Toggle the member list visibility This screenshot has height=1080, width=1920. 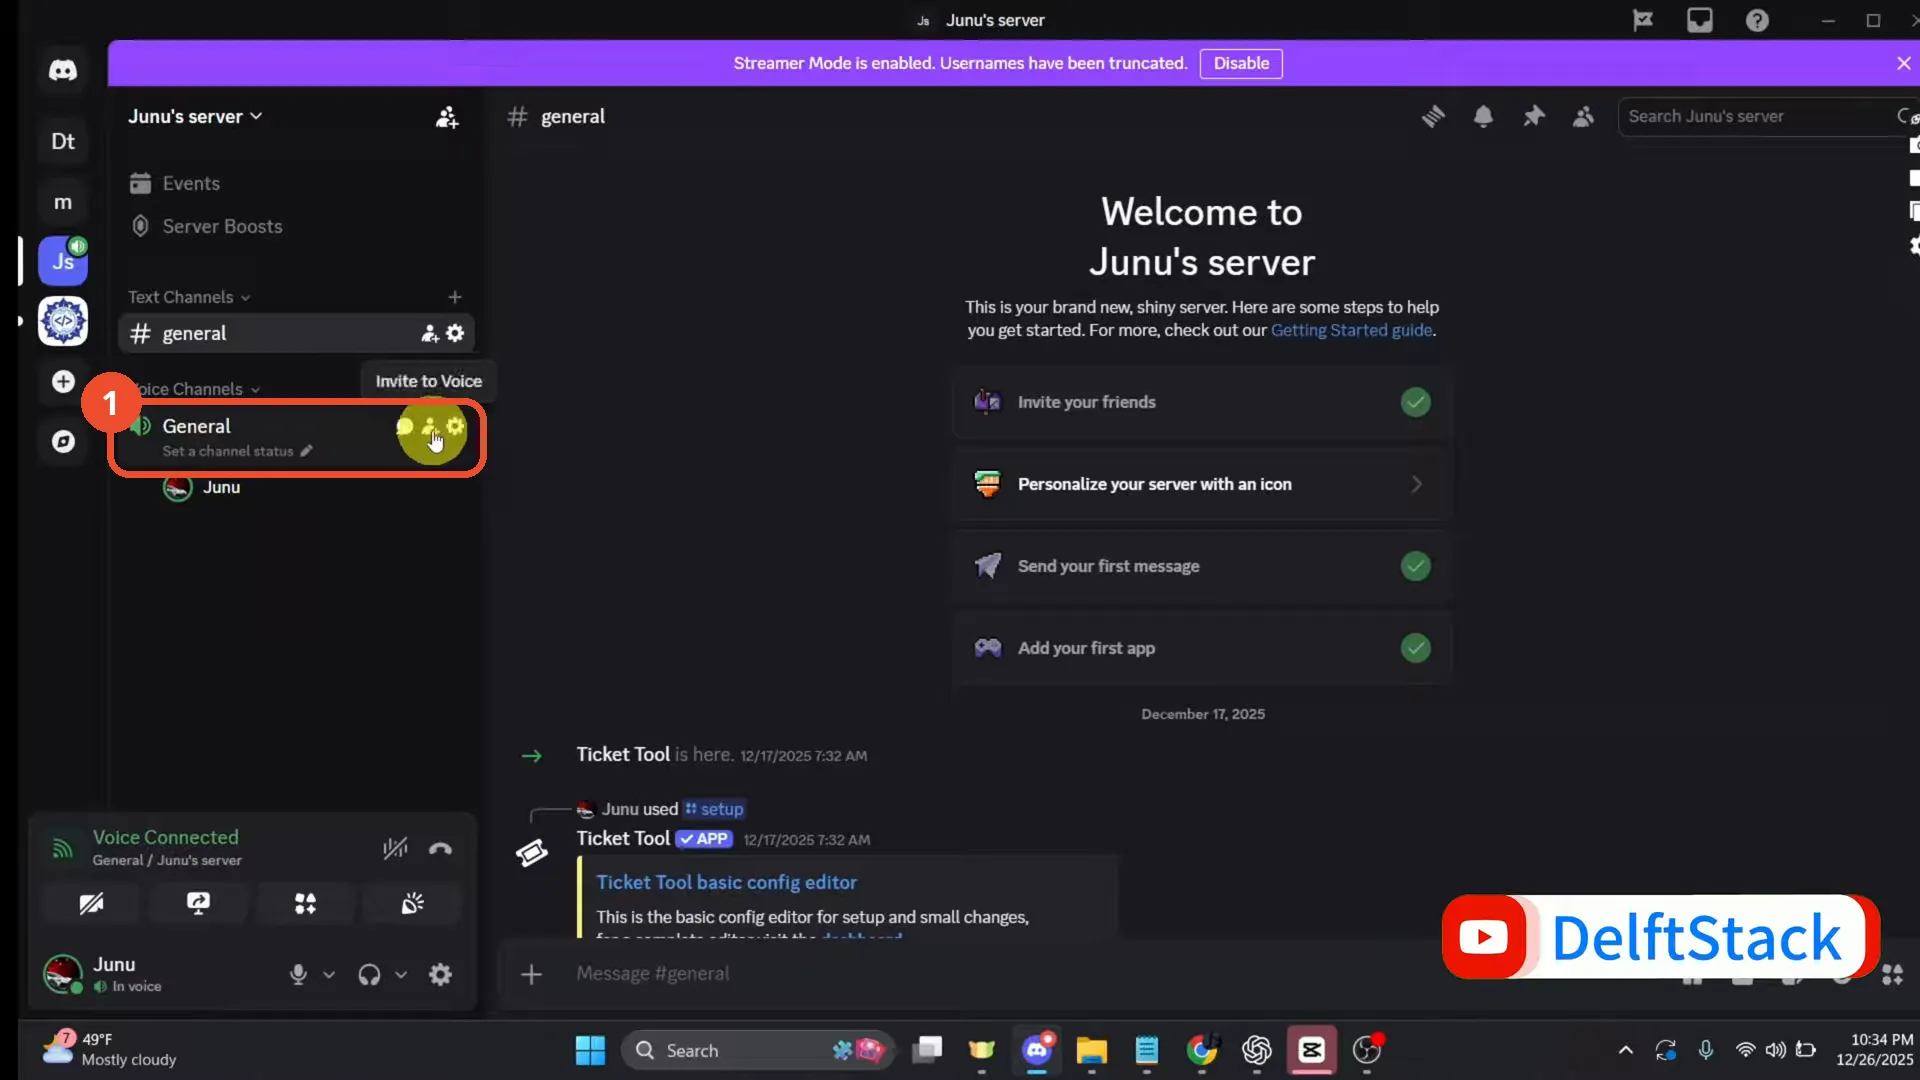point(1583,117)
